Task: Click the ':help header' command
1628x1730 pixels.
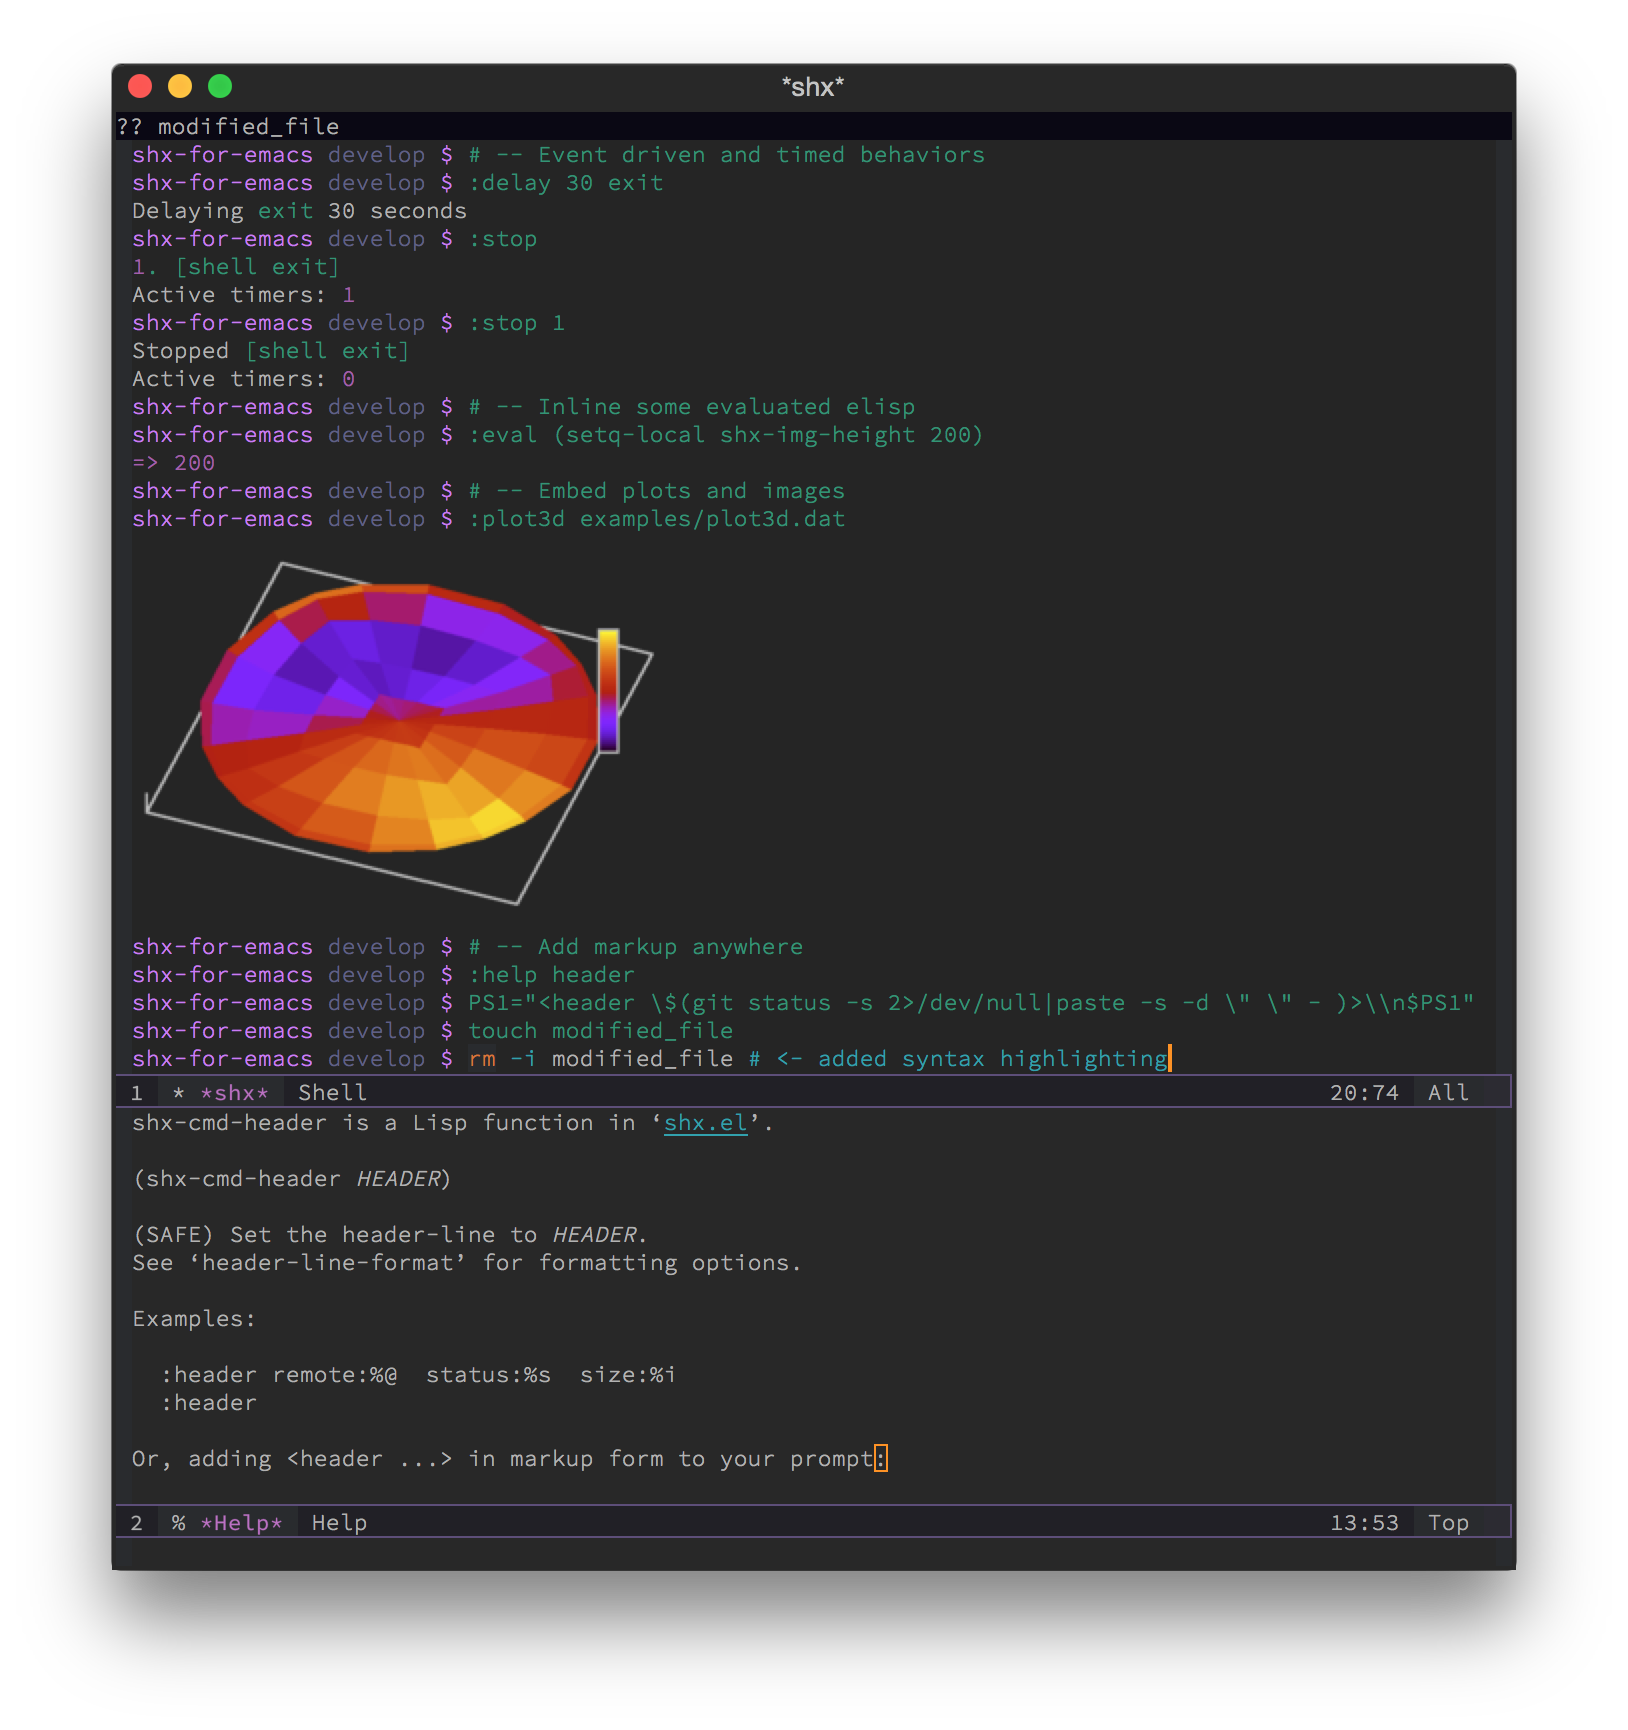Action: [x=551, y=975]
